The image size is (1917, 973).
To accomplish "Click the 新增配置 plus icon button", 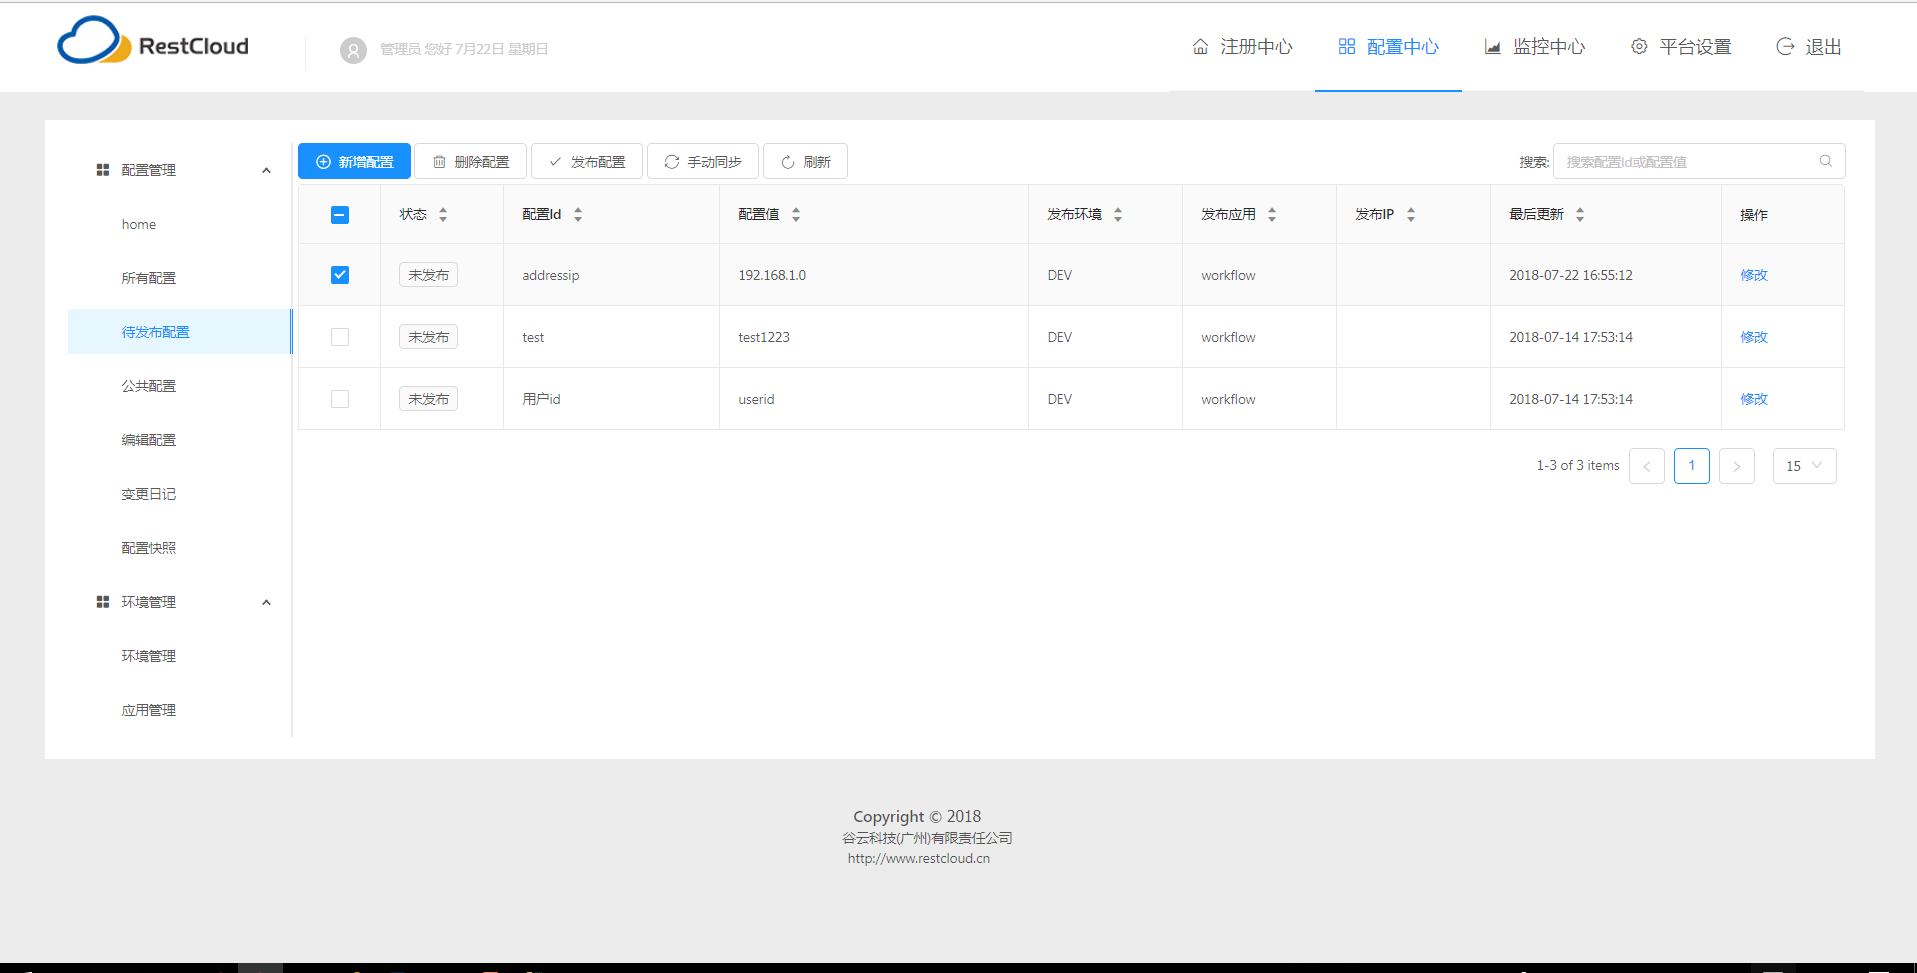I will coord(322,161).
